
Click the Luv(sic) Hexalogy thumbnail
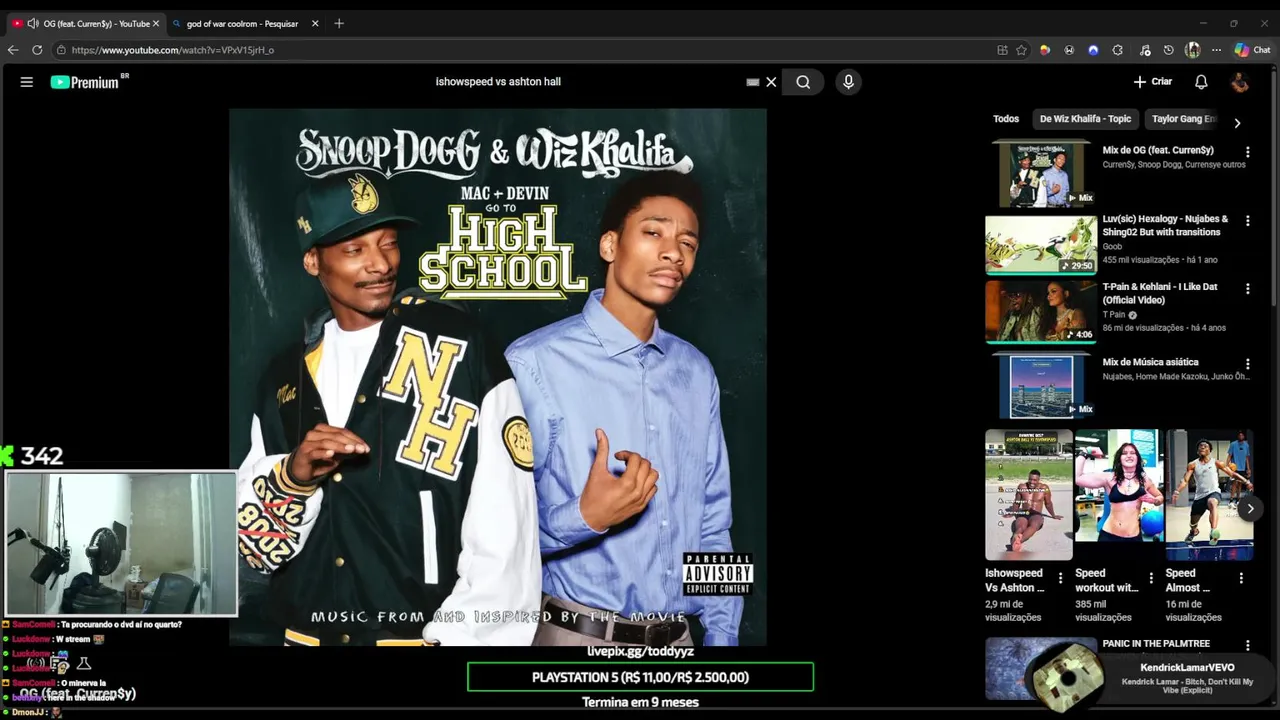(x=1041, y=243)
